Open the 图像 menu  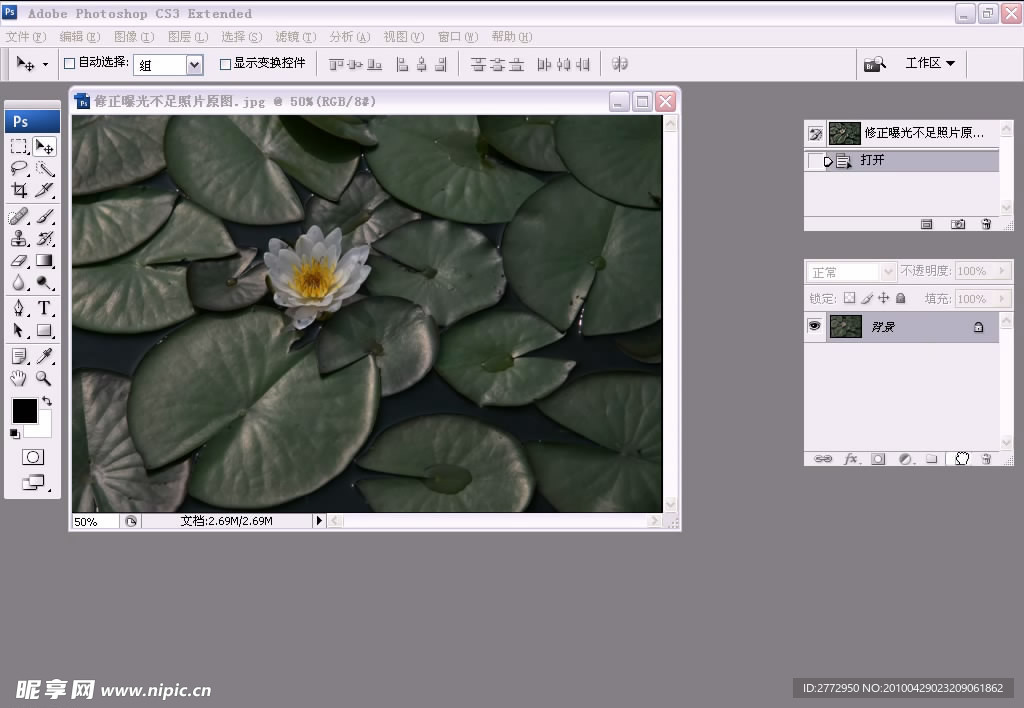pyautogui.click(x=132, y=37)
